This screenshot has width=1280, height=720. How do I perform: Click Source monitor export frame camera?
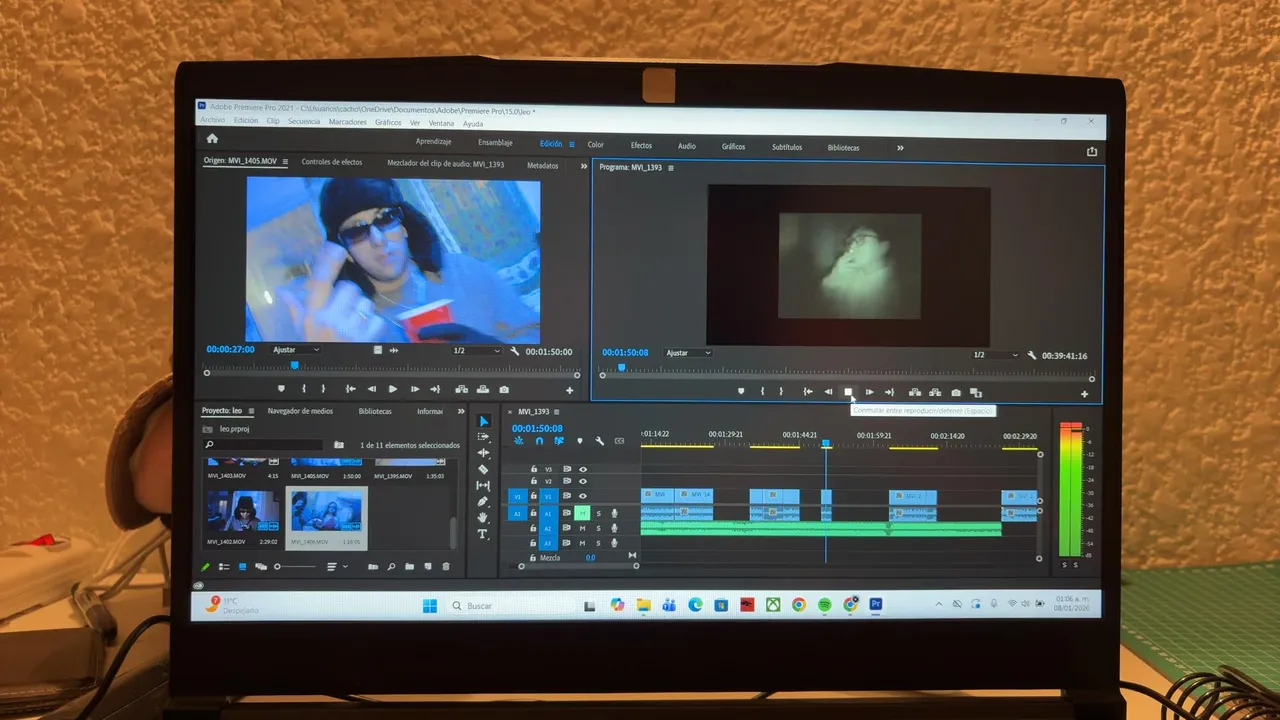[504, 389]
